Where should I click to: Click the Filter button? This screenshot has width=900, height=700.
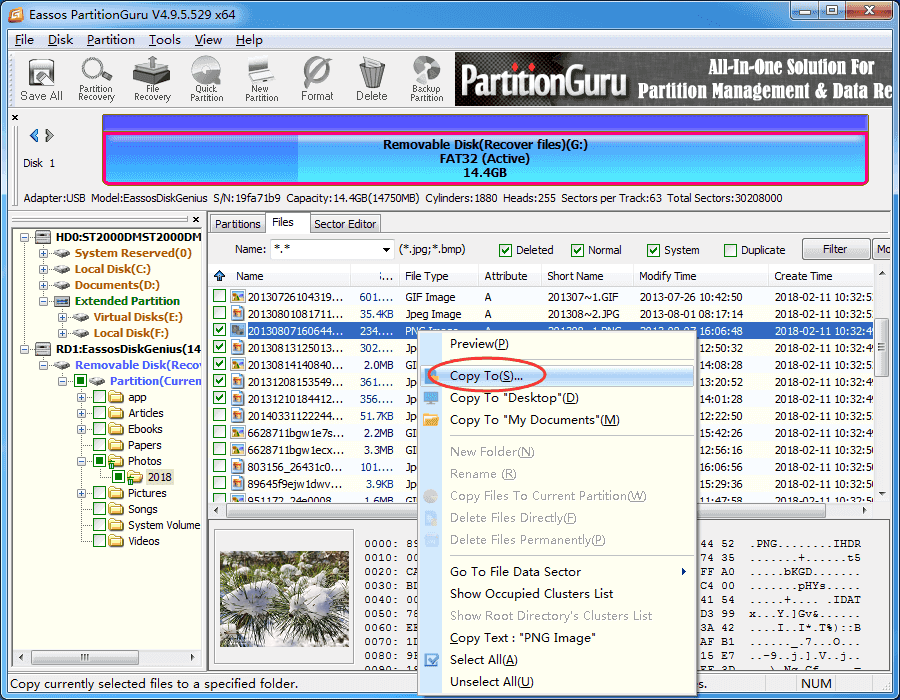click(x=835, y=249)
